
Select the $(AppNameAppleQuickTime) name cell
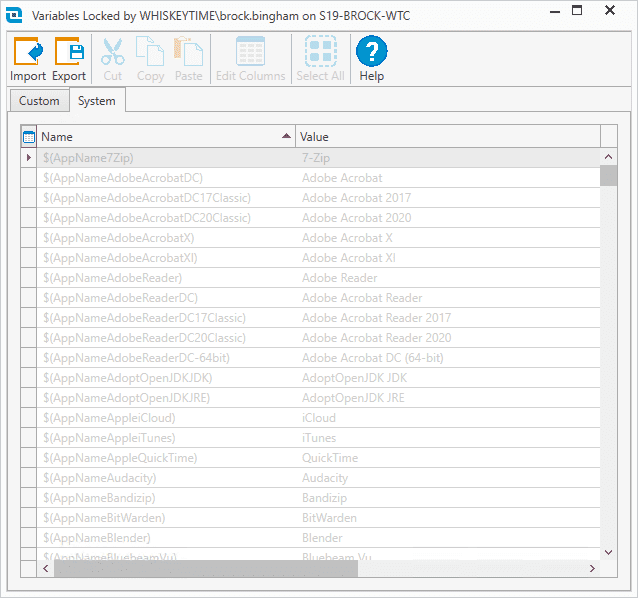(x=166, y=458)
